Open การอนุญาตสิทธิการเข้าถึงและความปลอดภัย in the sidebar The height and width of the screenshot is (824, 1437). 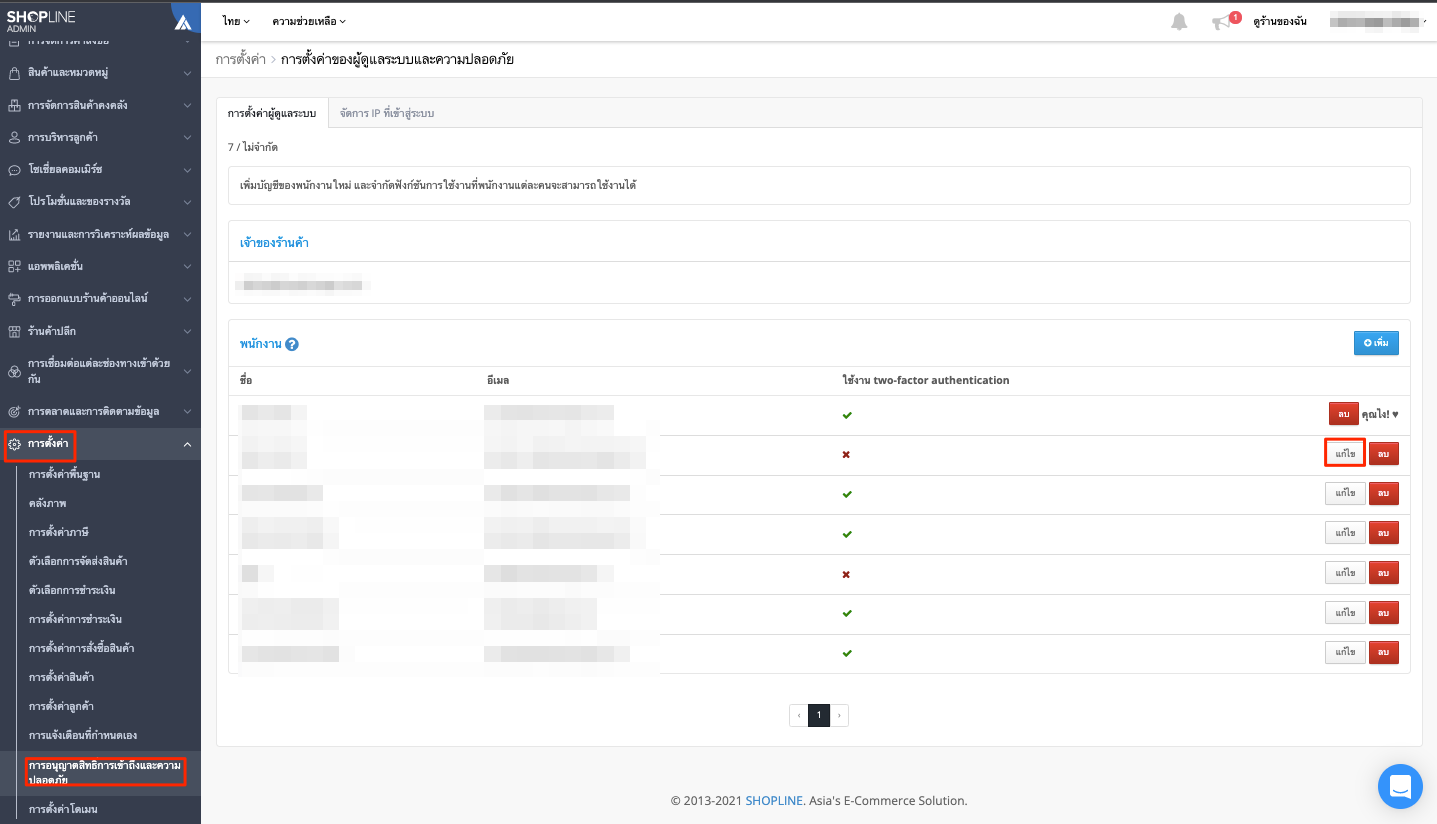[105, 772]
